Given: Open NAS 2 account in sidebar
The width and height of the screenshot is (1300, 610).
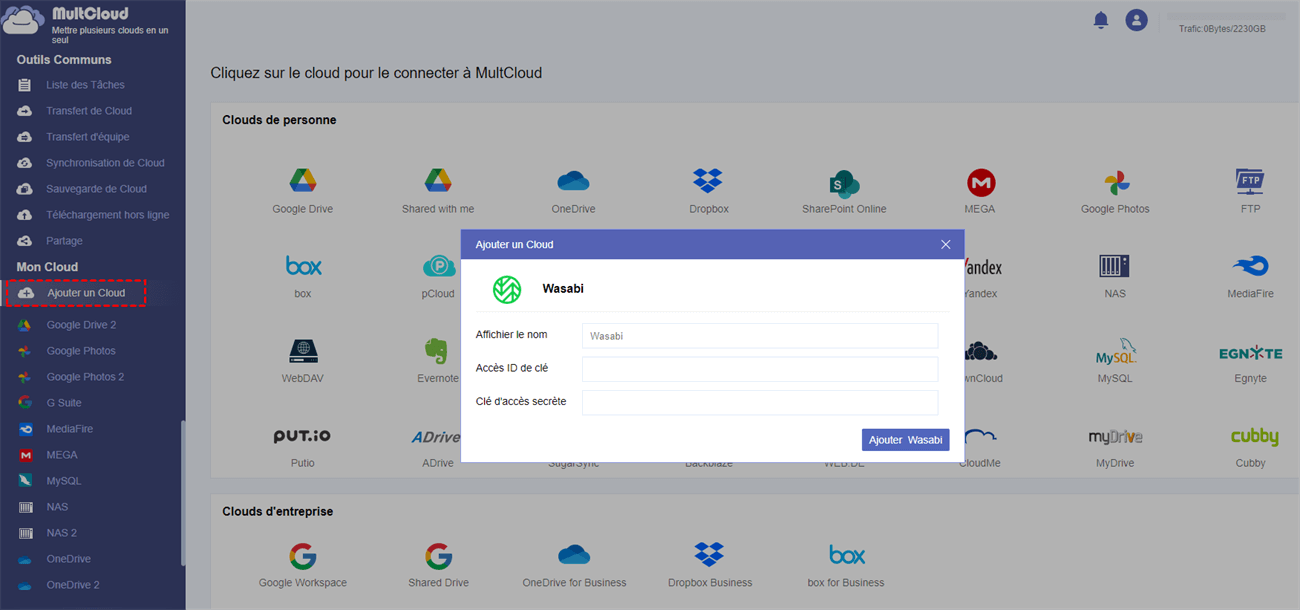Looking at the screenshot, I should point(61,533).
